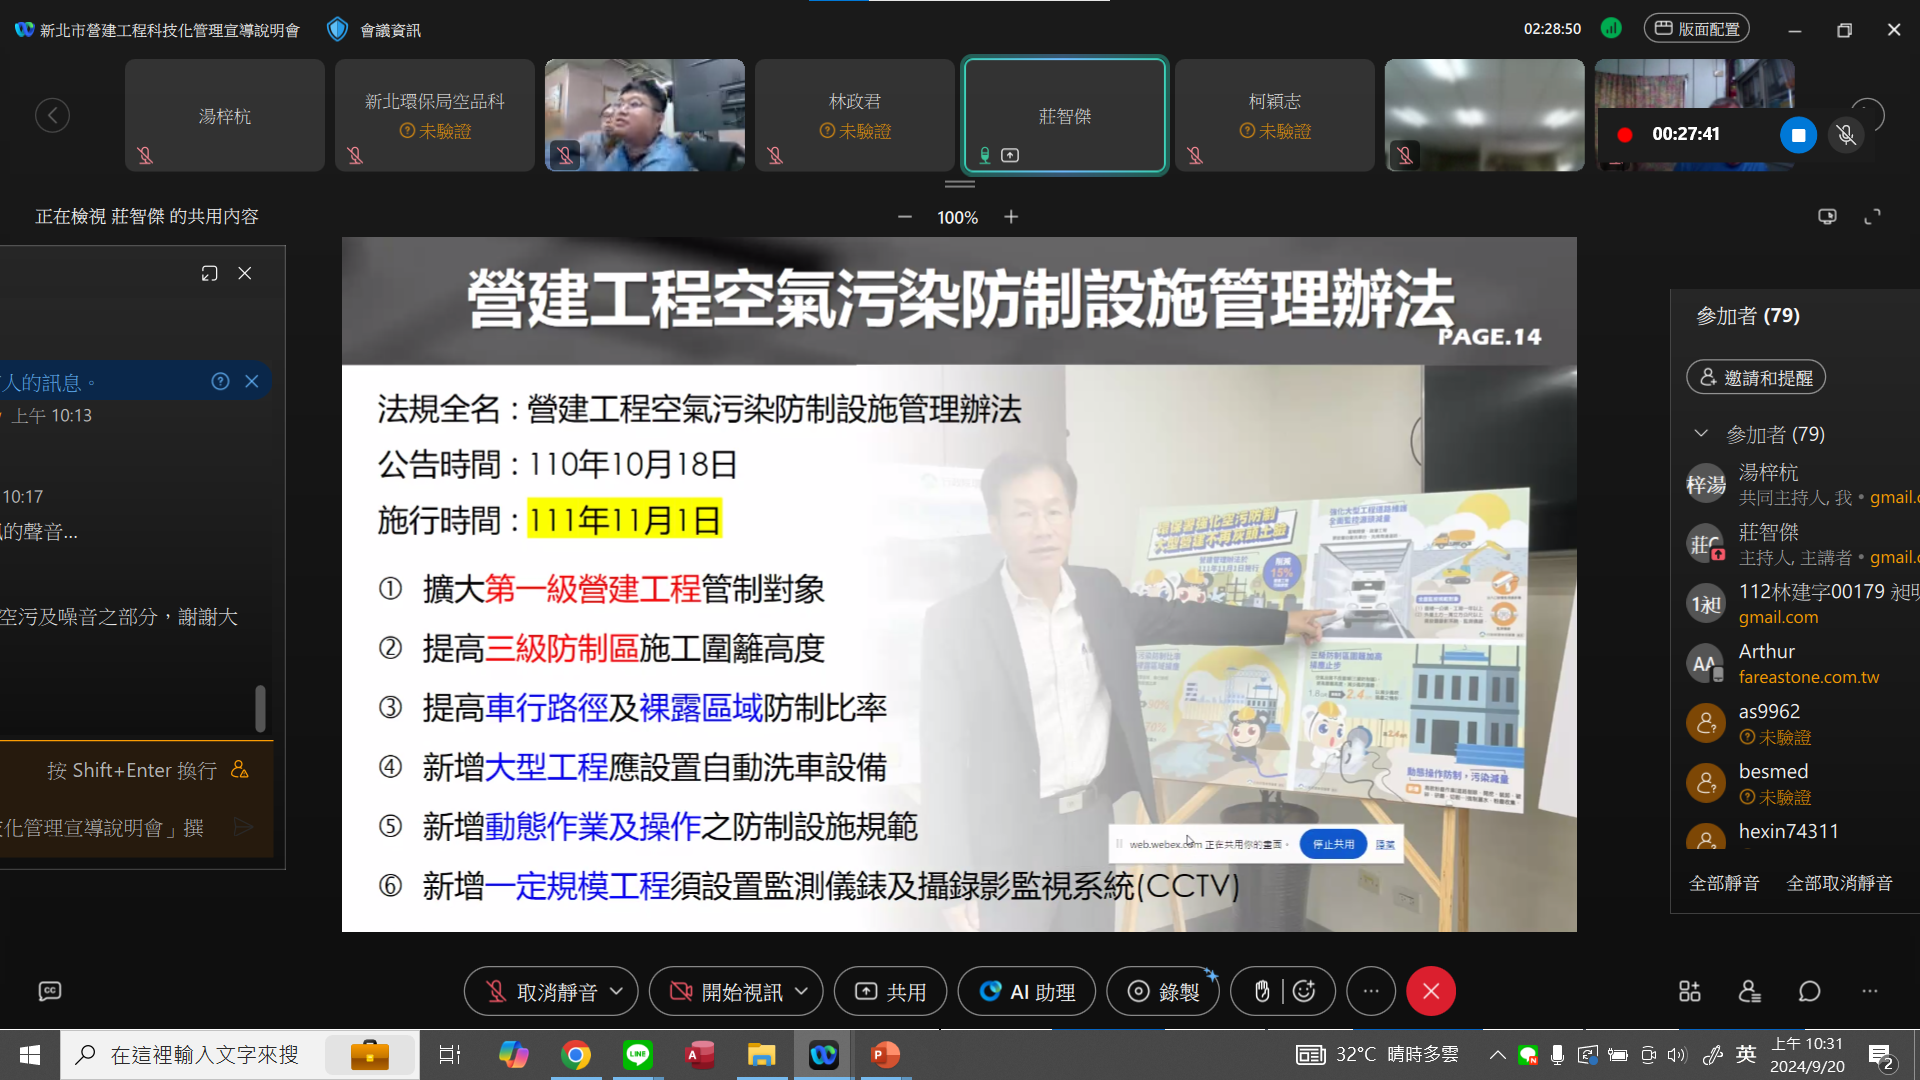Stop the recording in progress
1920x1080 pixels.
1797,135
